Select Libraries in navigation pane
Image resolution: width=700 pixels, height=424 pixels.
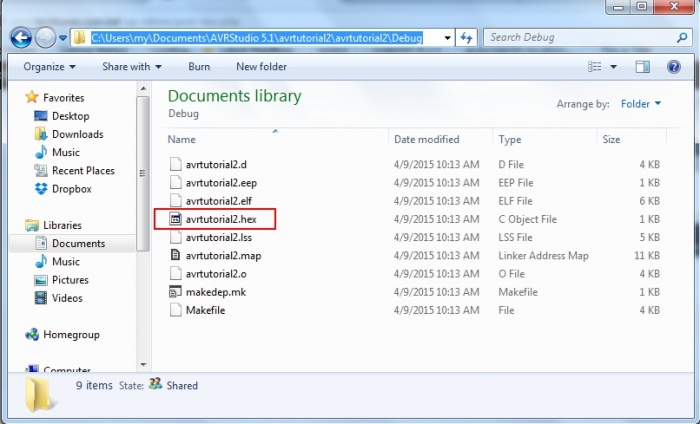coord(62,225)
